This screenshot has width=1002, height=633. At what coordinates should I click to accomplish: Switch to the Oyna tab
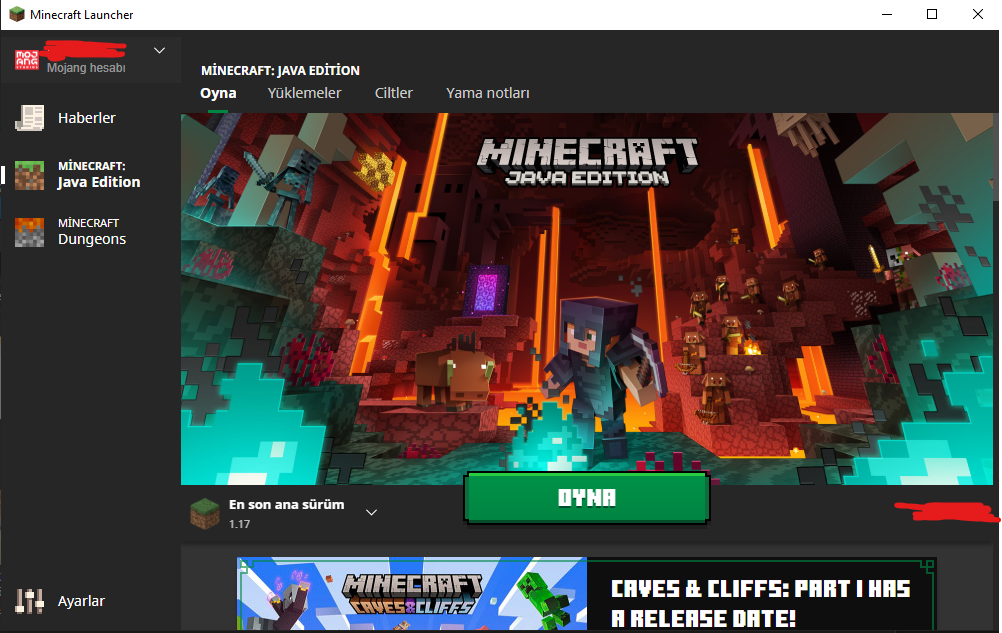218,93
